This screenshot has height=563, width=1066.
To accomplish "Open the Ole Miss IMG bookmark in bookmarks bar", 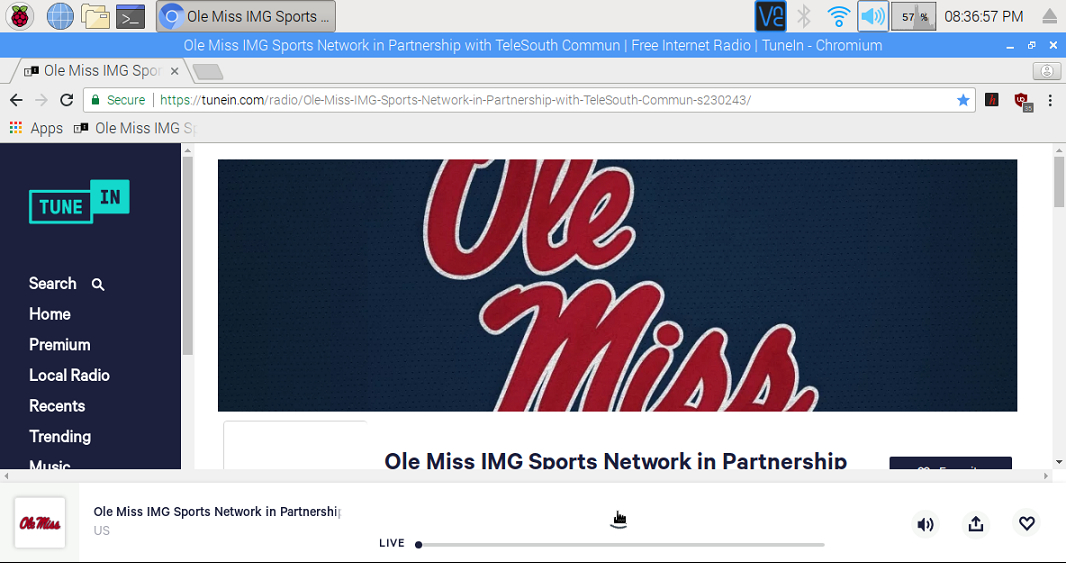I will click(x=135, y=128).
